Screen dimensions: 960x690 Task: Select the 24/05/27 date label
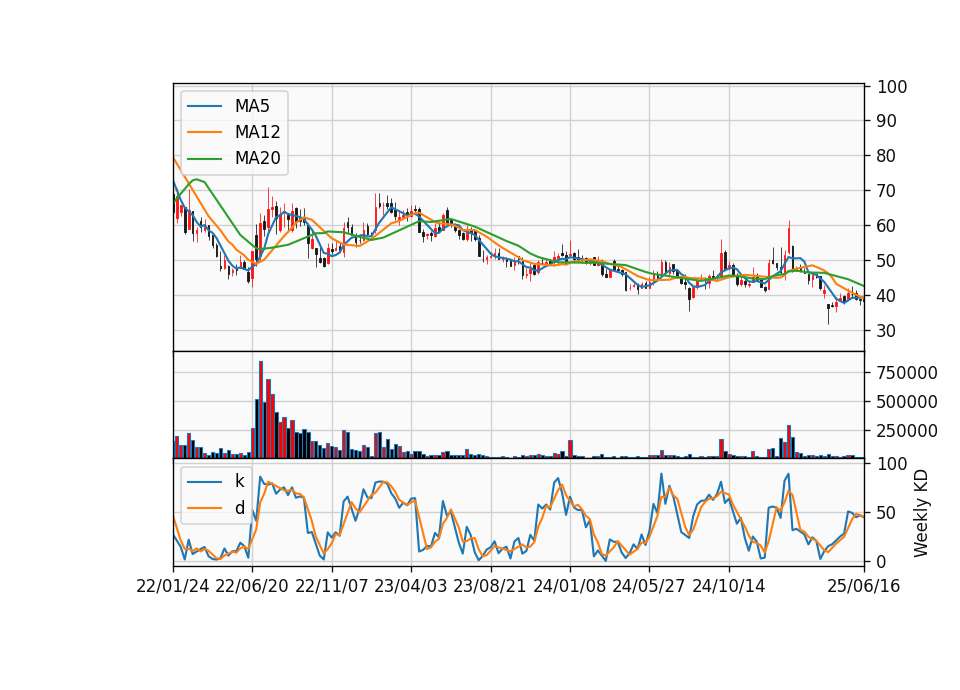[649, 586]
